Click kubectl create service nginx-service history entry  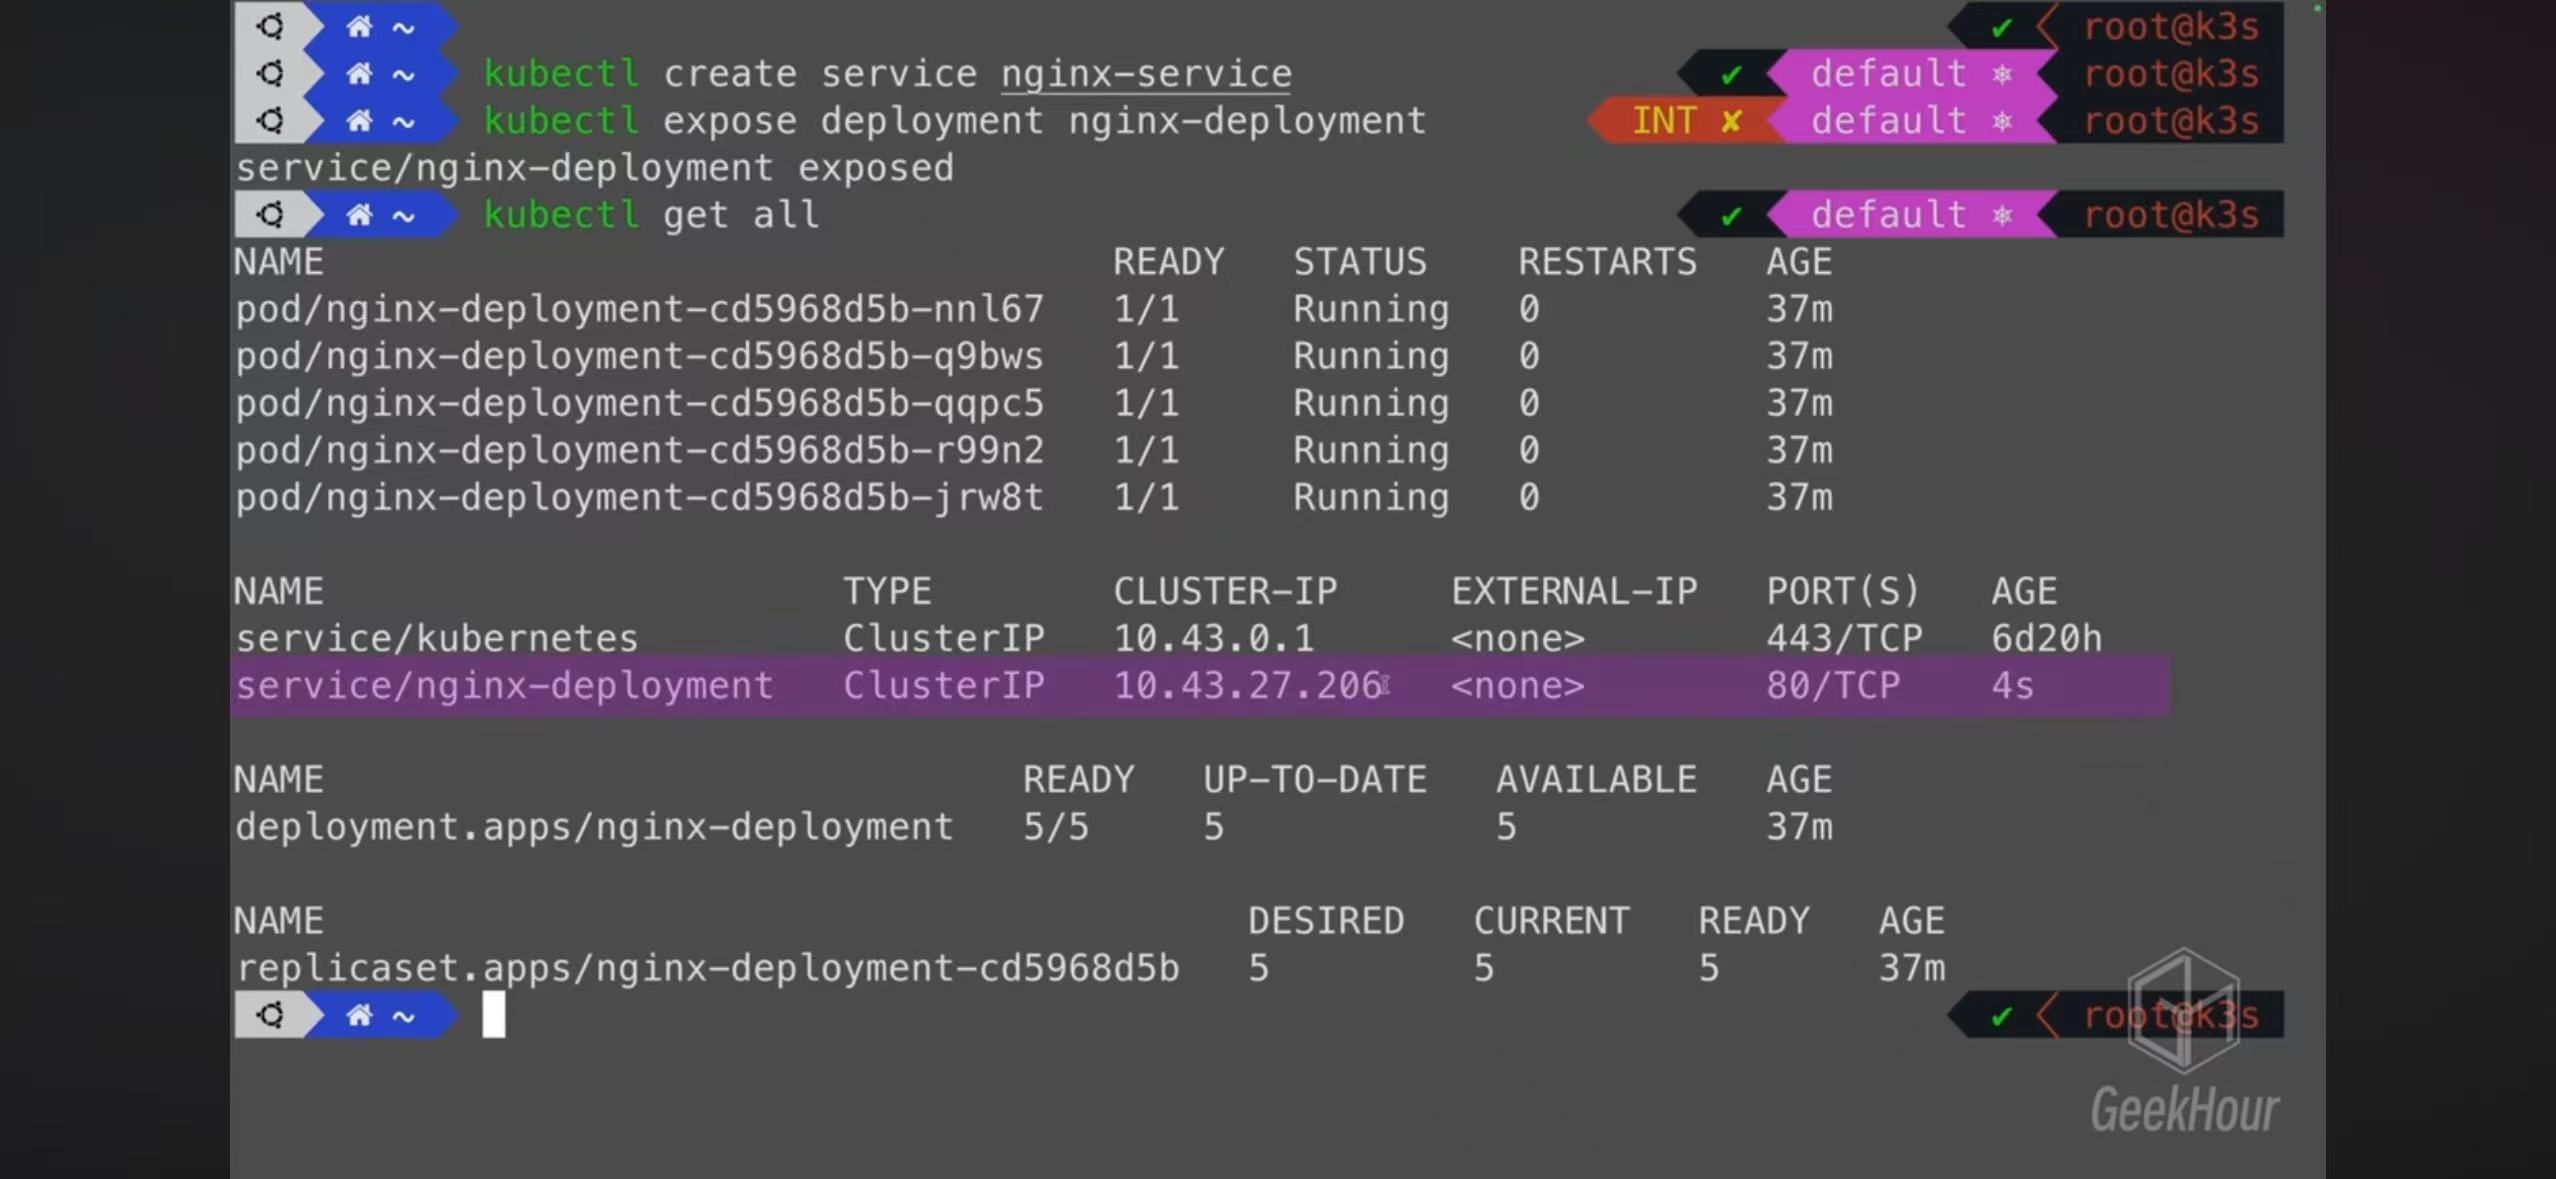pos(888,72)
